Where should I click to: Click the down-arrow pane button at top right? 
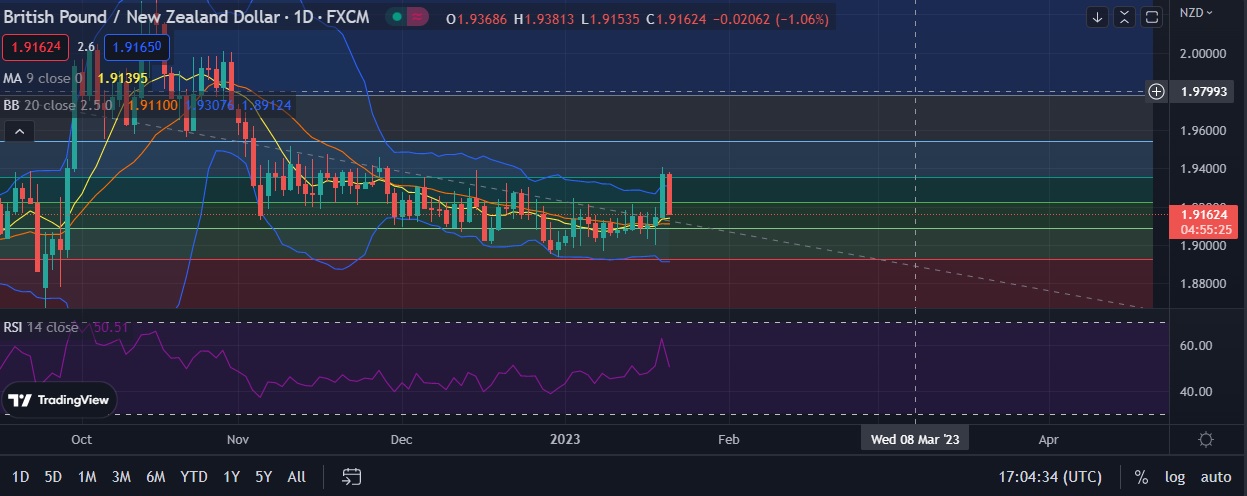point(1098,17)
